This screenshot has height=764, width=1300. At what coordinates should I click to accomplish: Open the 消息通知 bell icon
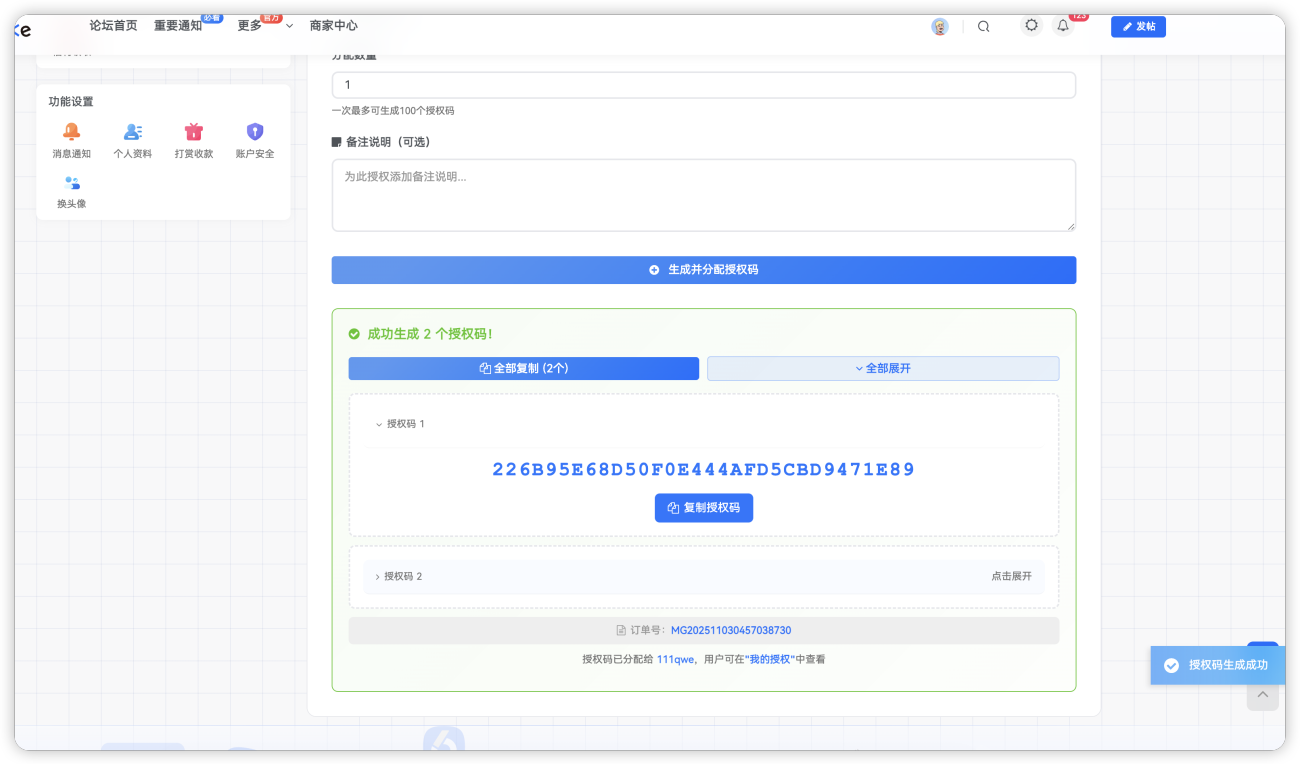(x=71, y=132)
